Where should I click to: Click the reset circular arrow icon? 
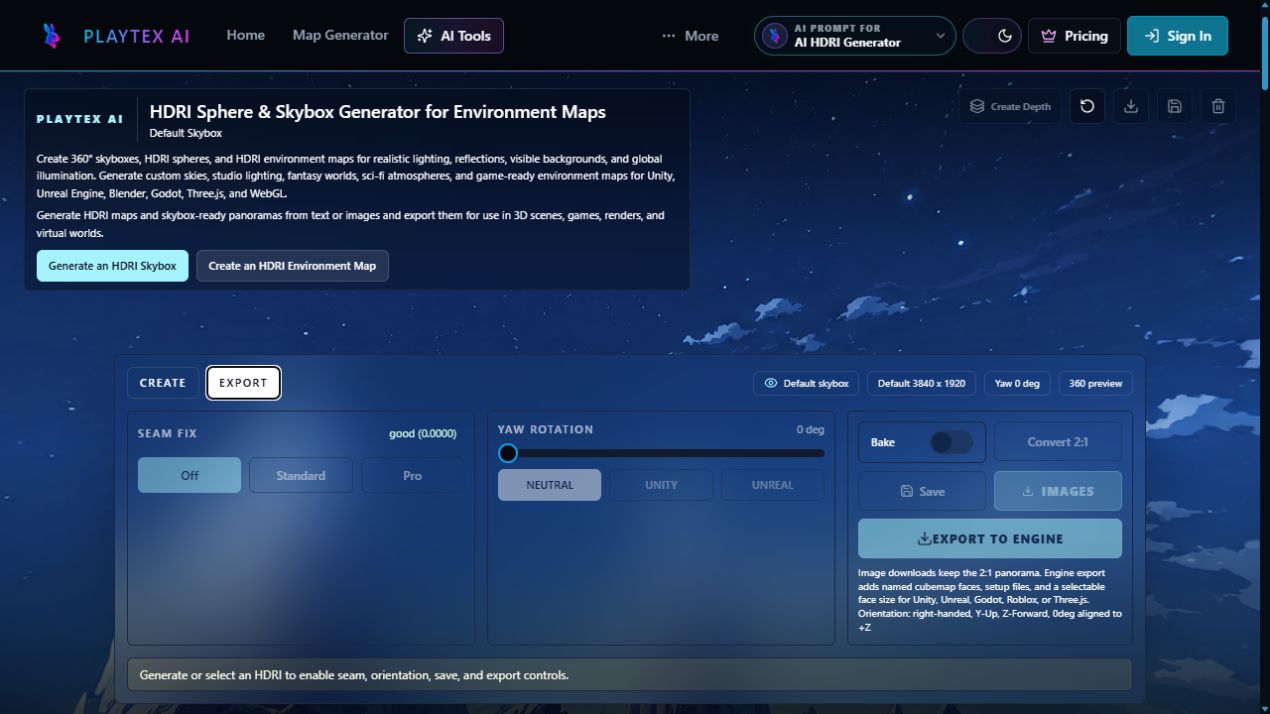[1087, 106]
